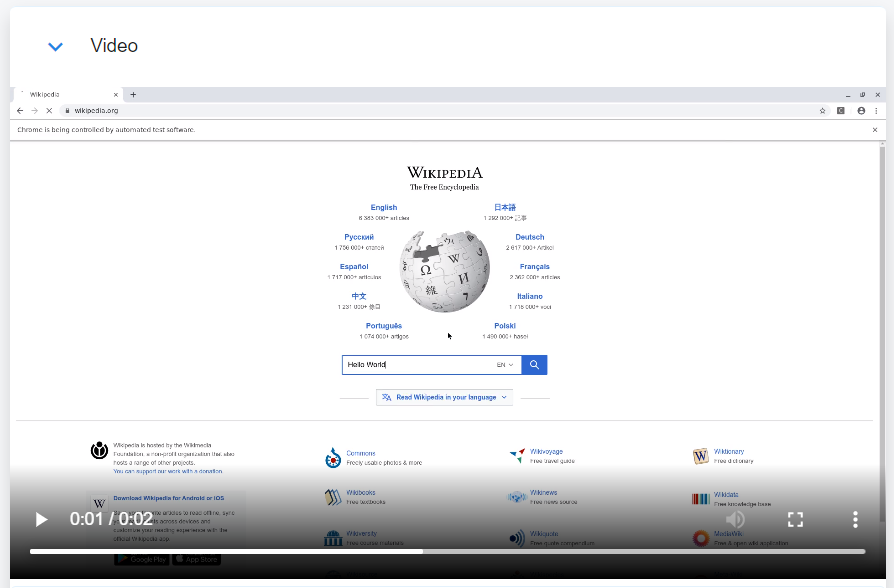
Task: Open the Wikinews icon
Action: (517, 497)
